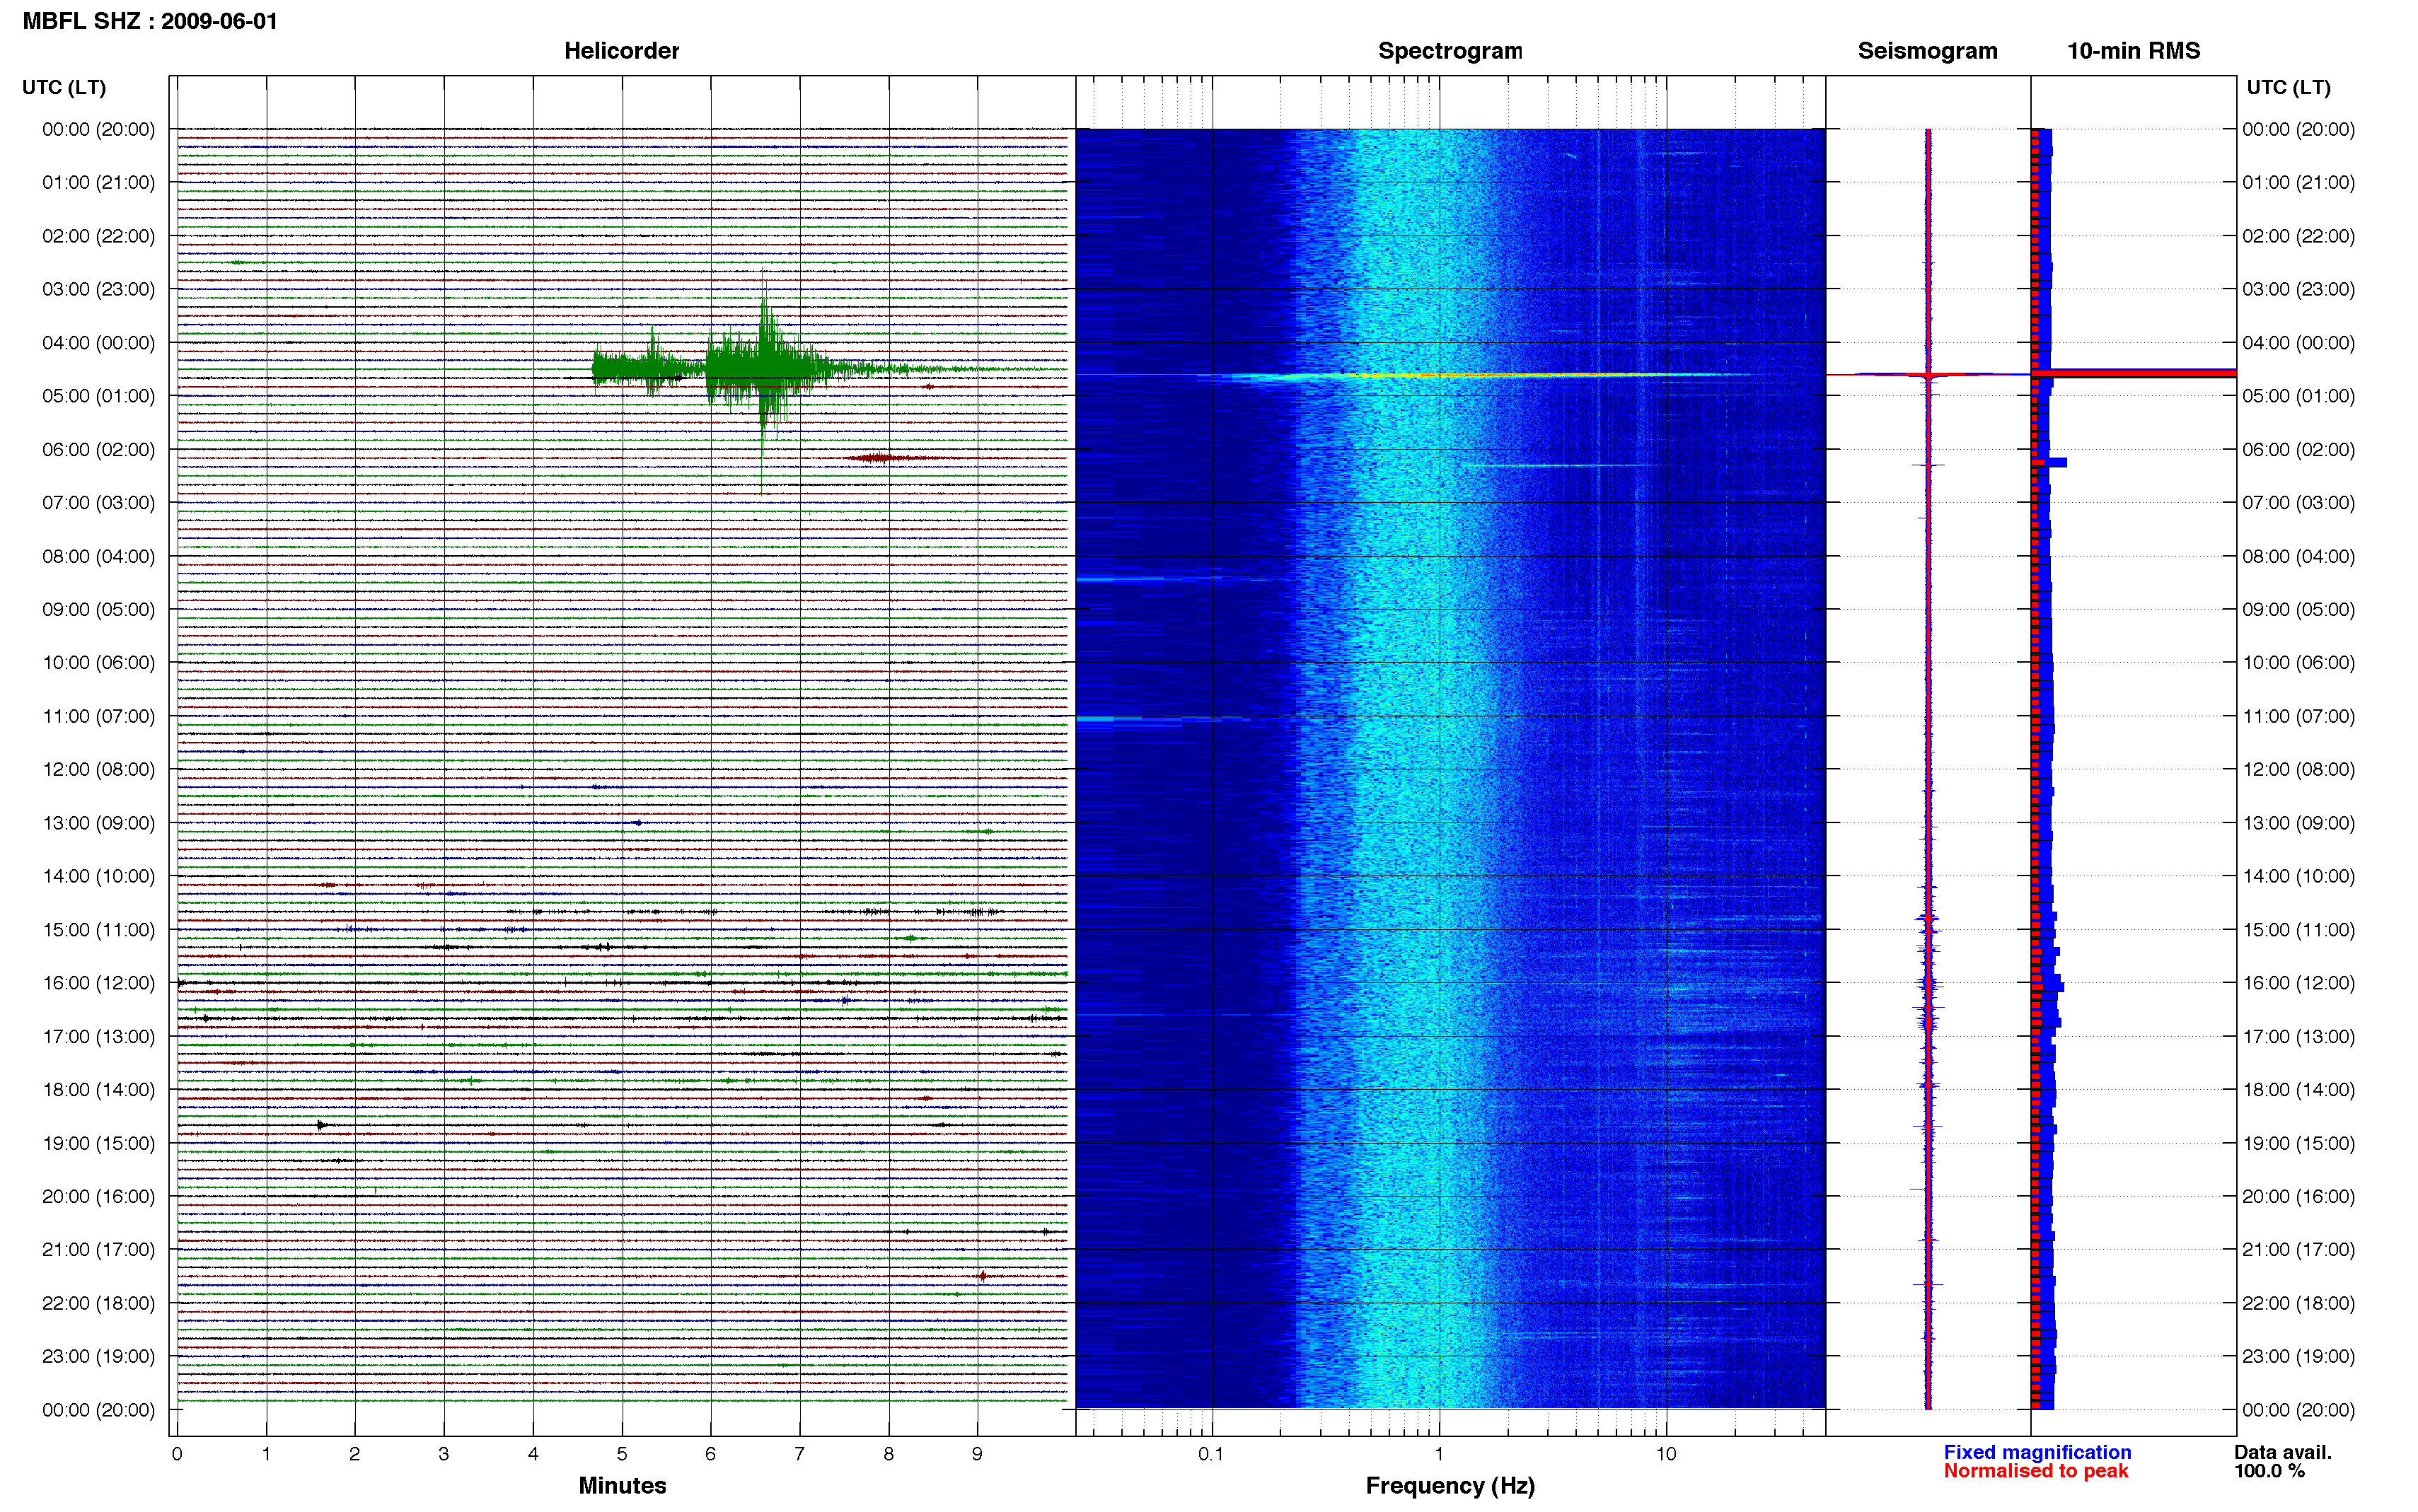The width and height of the screenshot is (2418, 1512).
Task: Click '09:00 (05:00)' on the left time axis
Action: coord(99,610)
